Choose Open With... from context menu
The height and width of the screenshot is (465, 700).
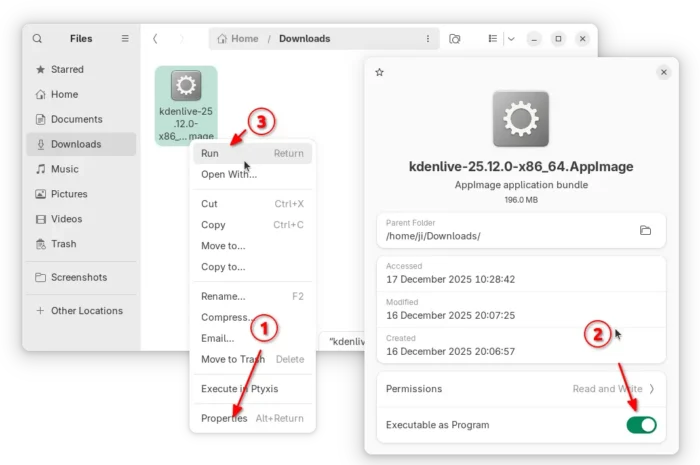tap(229, 174)
